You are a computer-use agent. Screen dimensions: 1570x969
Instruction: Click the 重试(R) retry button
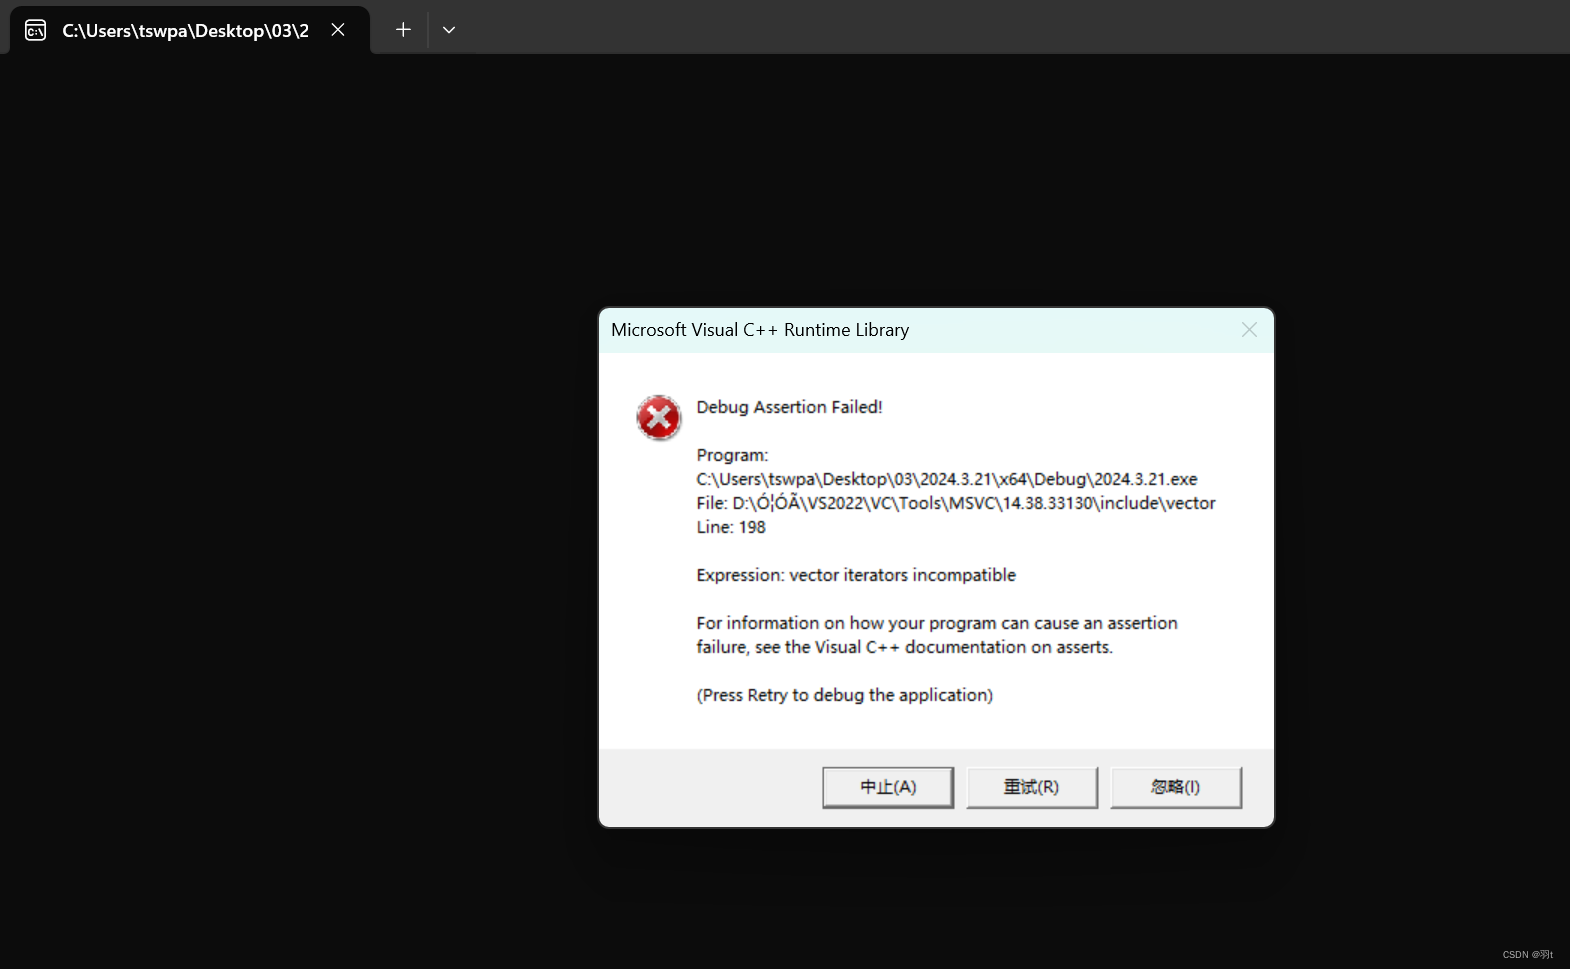1032,787
